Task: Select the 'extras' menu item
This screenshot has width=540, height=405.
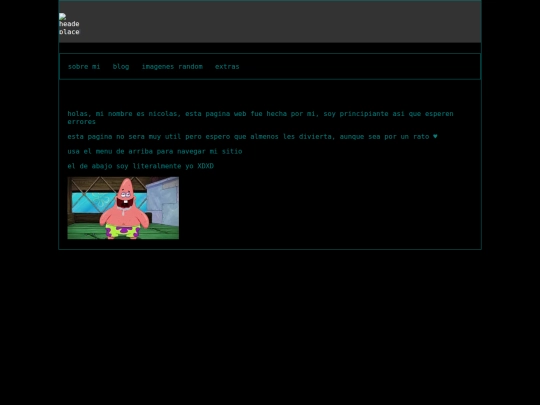Action: click(x=227, y=67)
